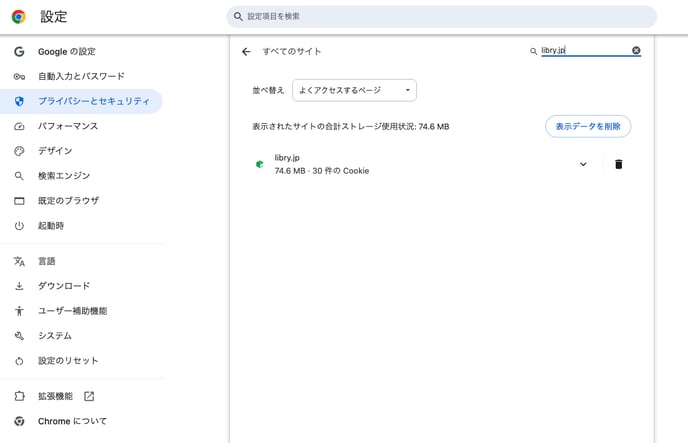This screenshot has height=443, width=688.
Task: Click the shield icon for privacy and security
Action: [x=19, y=101]
